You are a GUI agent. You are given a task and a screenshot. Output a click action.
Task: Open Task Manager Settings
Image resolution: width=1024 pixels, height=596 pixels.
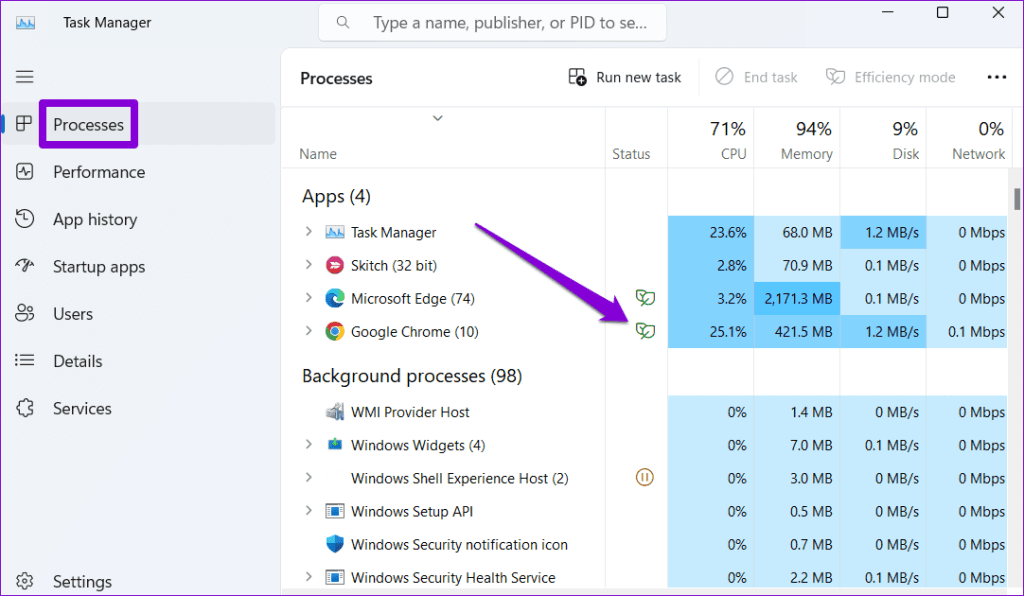click(82, 581)
